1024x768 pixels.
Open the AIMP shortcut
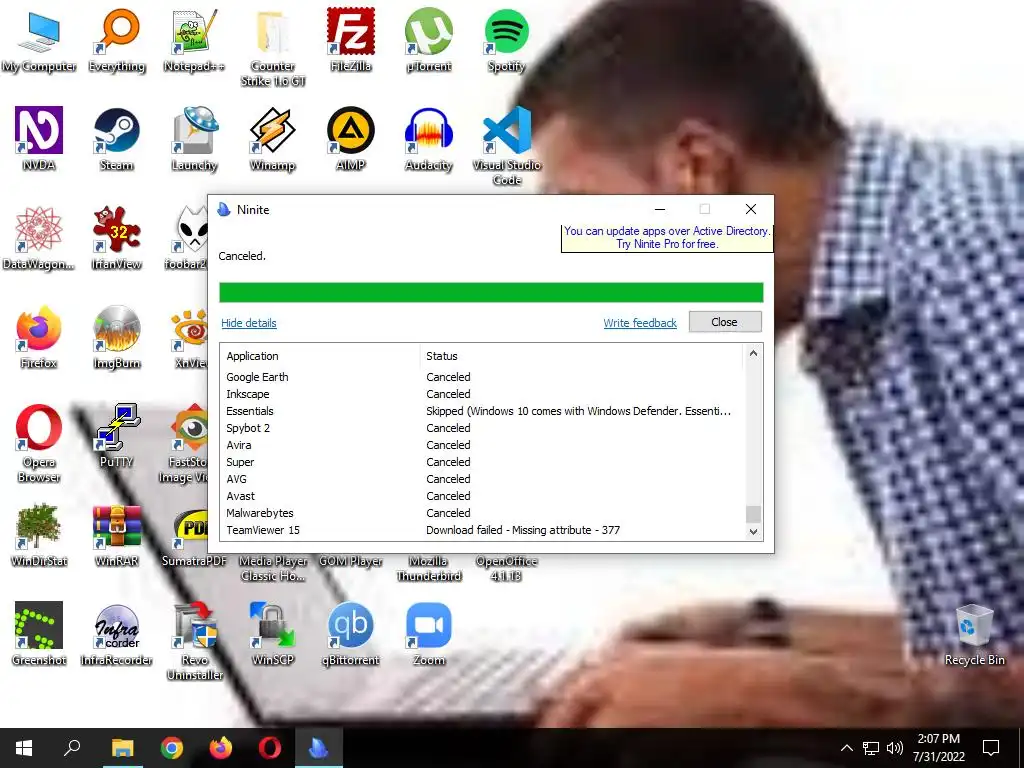point(351,139)
